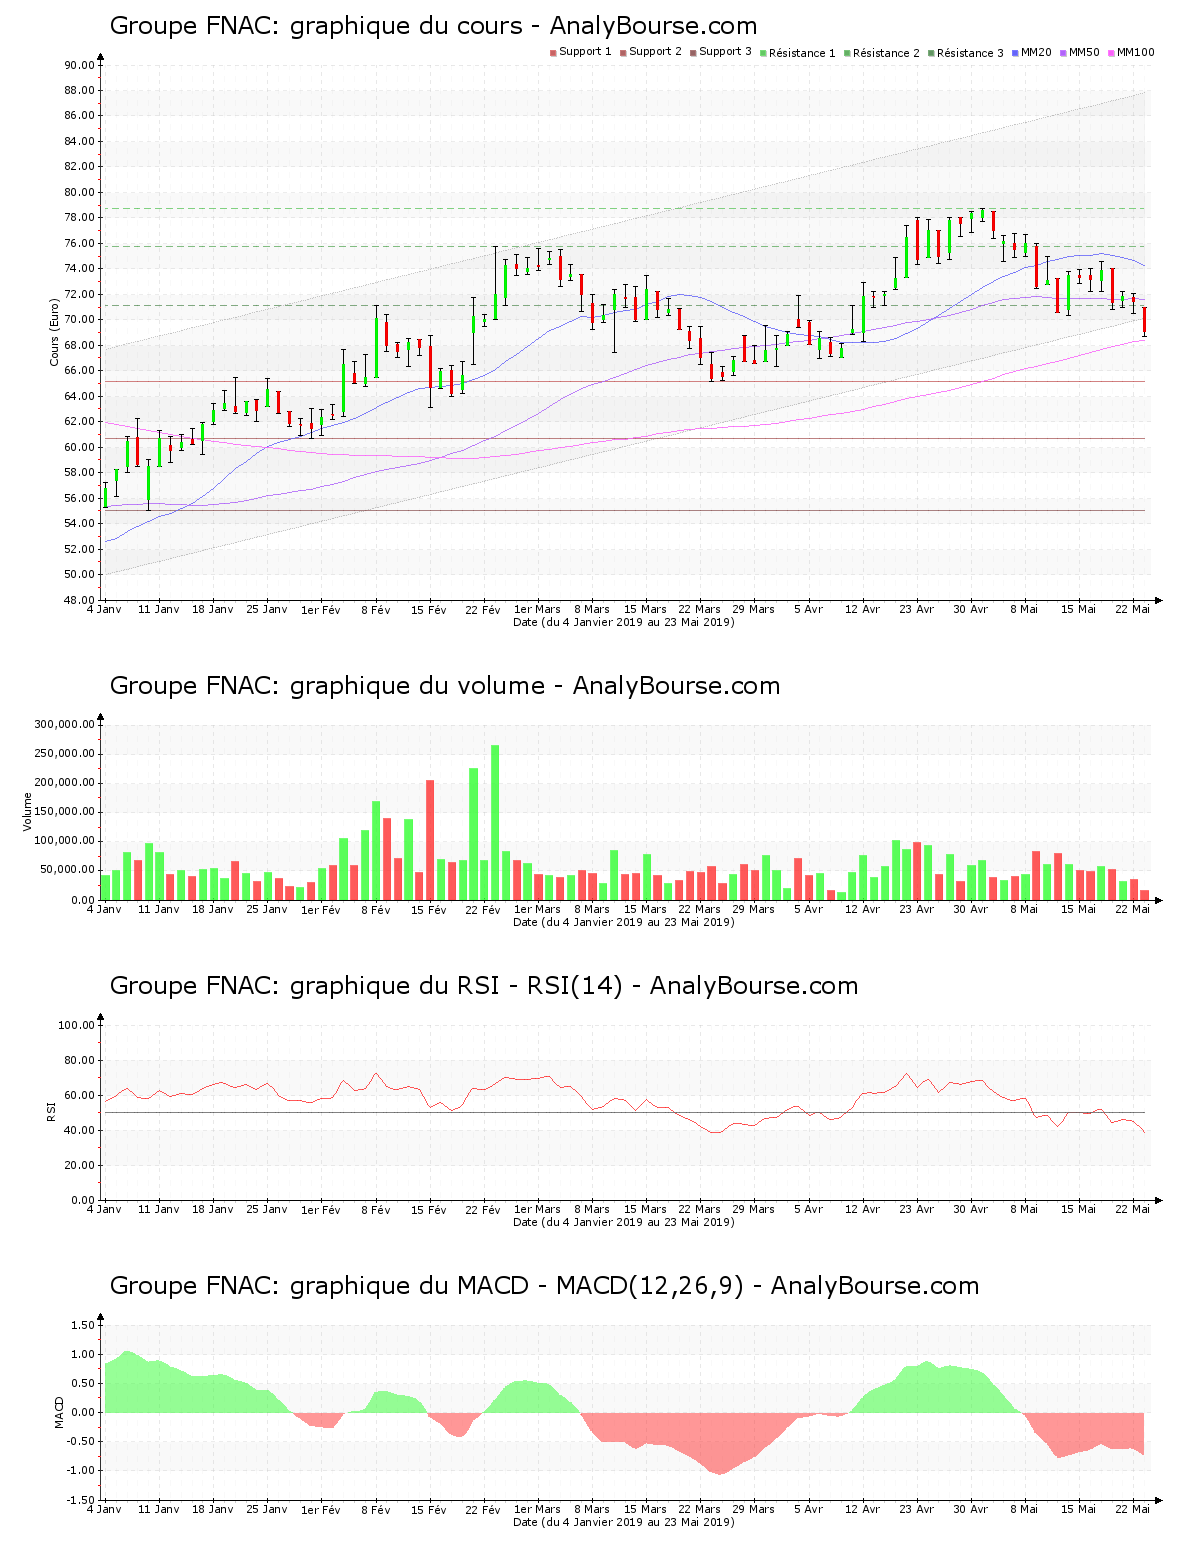
Task: Click the Résistance 3 legend label
Action: click(x=970, y=53)
